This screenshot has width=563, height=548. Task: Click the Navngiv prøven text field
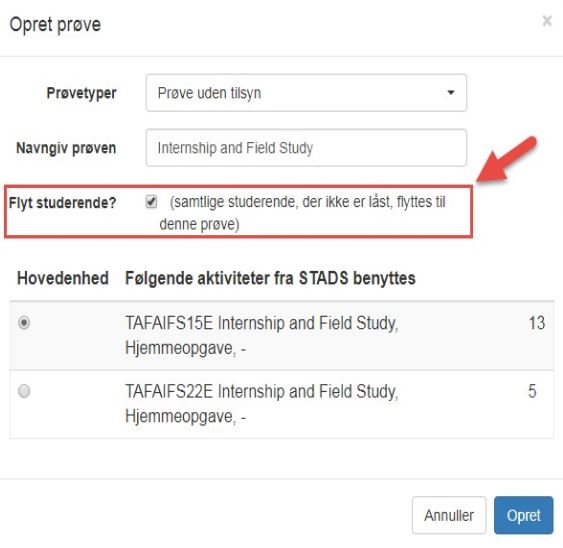pos(306,148)
